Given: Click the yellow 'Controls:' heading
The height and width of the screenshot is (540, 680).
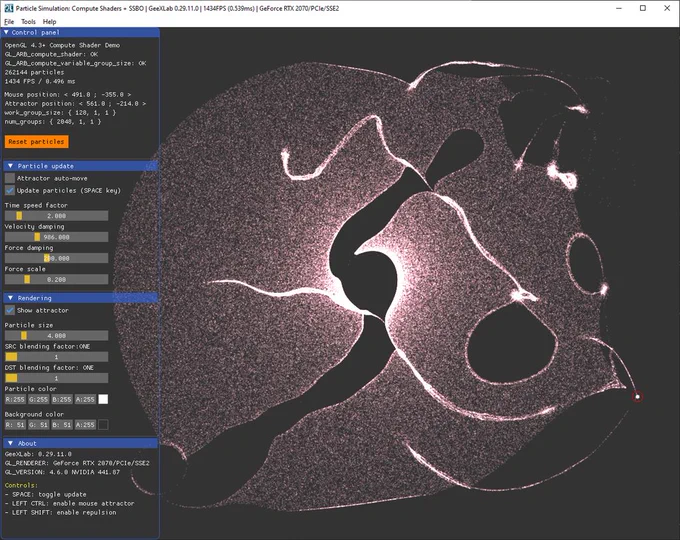Looking at the screenshot, I should point(21,485).
